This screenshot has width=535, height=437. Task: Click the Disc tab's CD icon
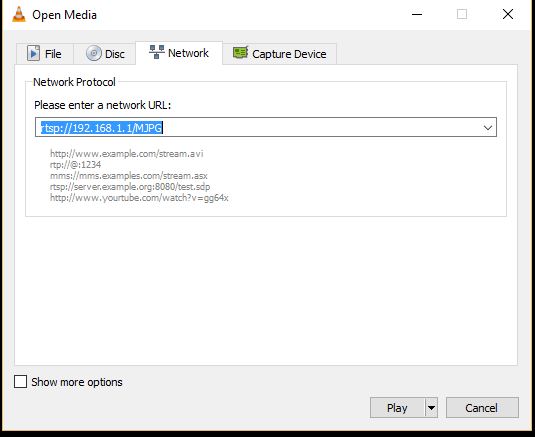(x=93, y=53)
